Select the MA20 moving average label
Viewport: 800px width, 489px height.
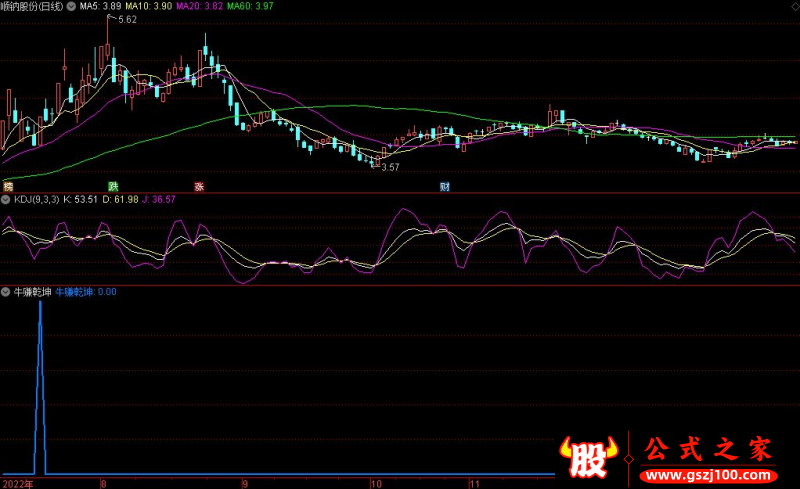pyautogui.click(x=198, y=6)
